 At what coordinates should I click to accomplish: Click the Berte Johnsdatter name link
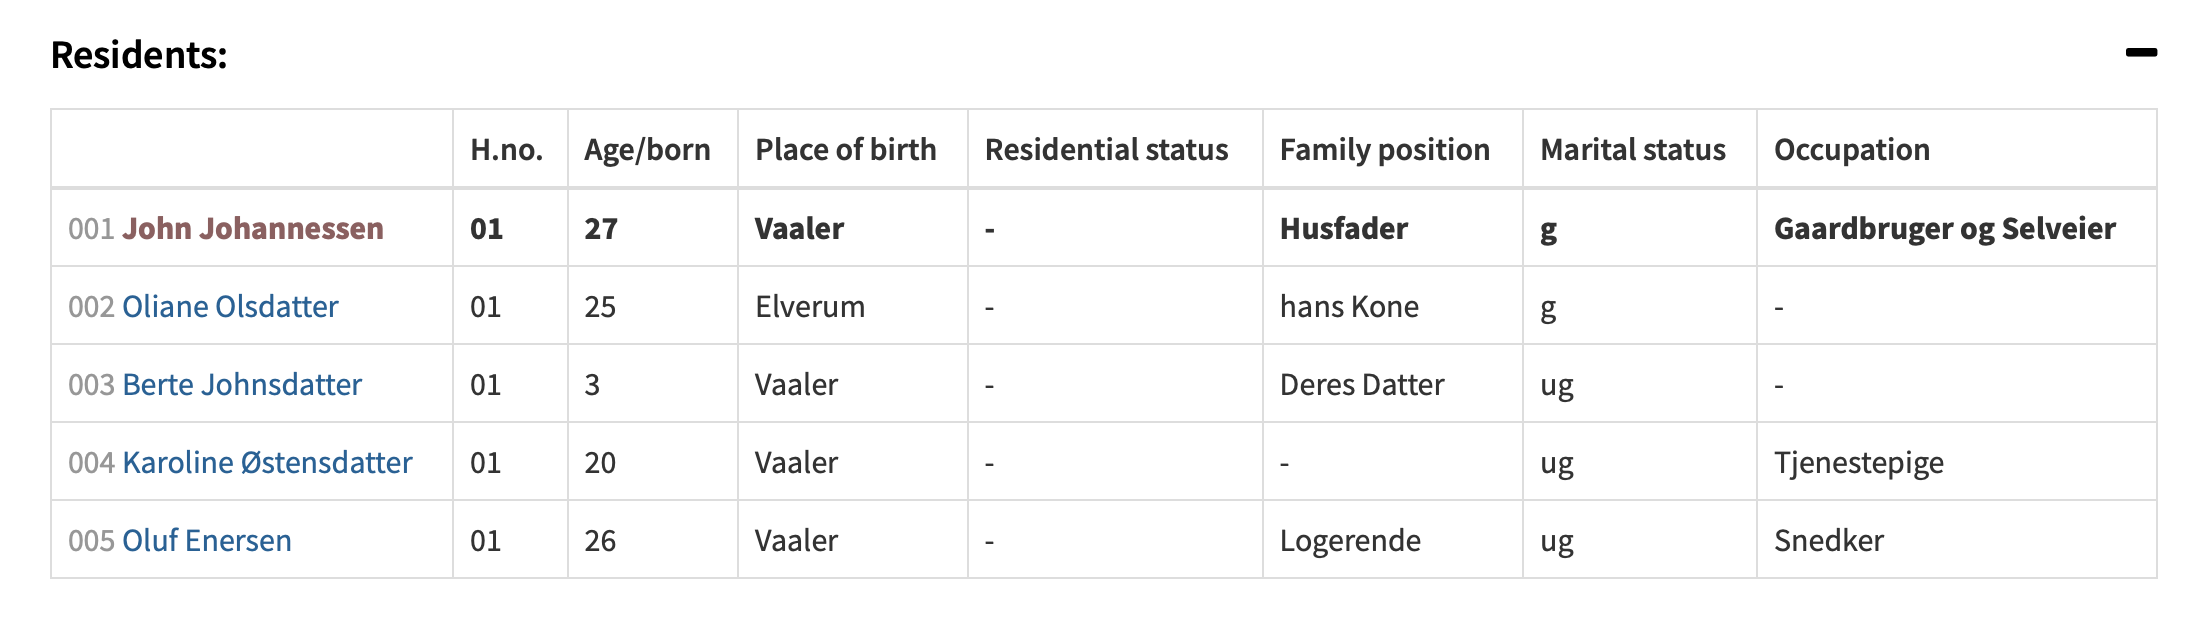pyautogui.click(x=242, y=385)
